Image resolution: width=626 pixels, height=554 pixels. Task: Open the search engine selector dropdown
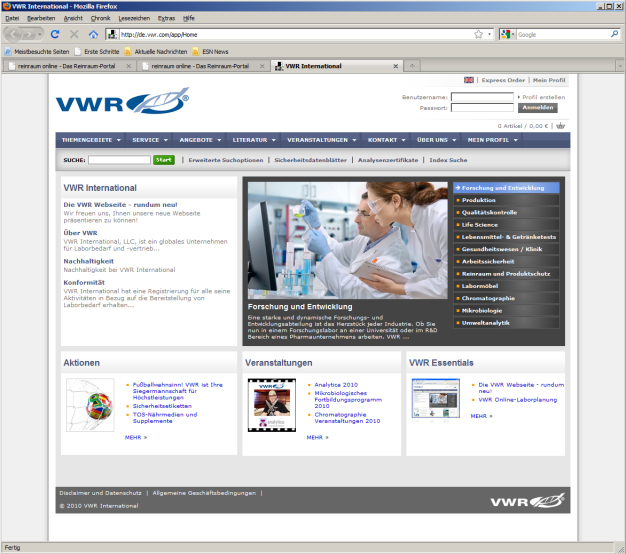(507, 34)
